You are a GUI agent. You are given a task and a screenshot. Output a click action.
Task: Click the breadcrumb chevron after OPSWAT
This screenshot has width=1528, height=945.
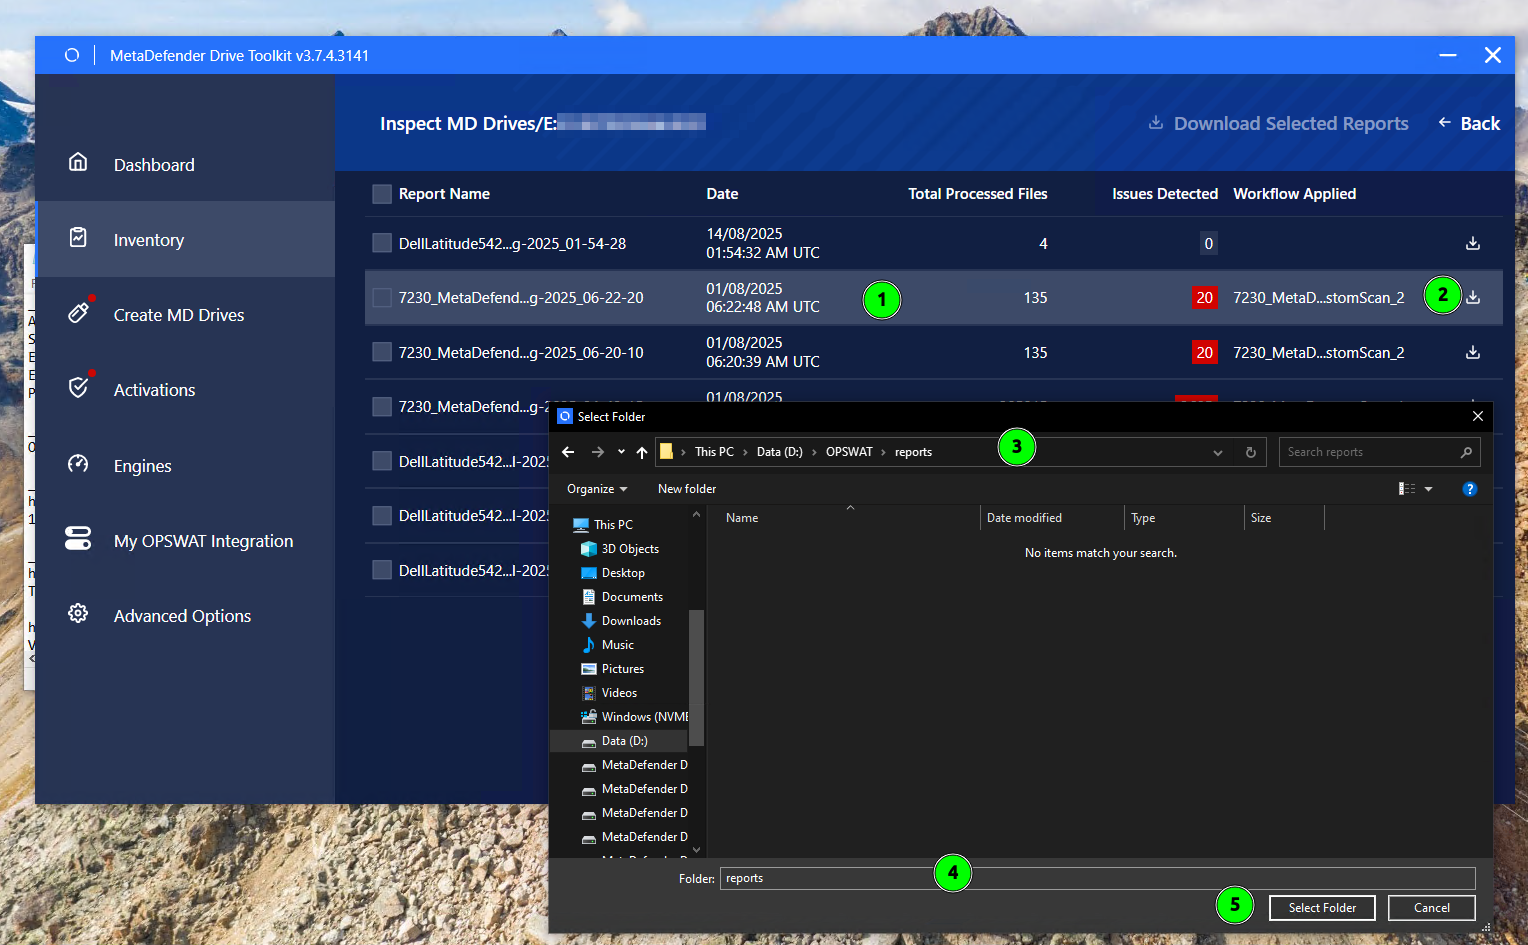pyautogui.click(x=883, y=452)
